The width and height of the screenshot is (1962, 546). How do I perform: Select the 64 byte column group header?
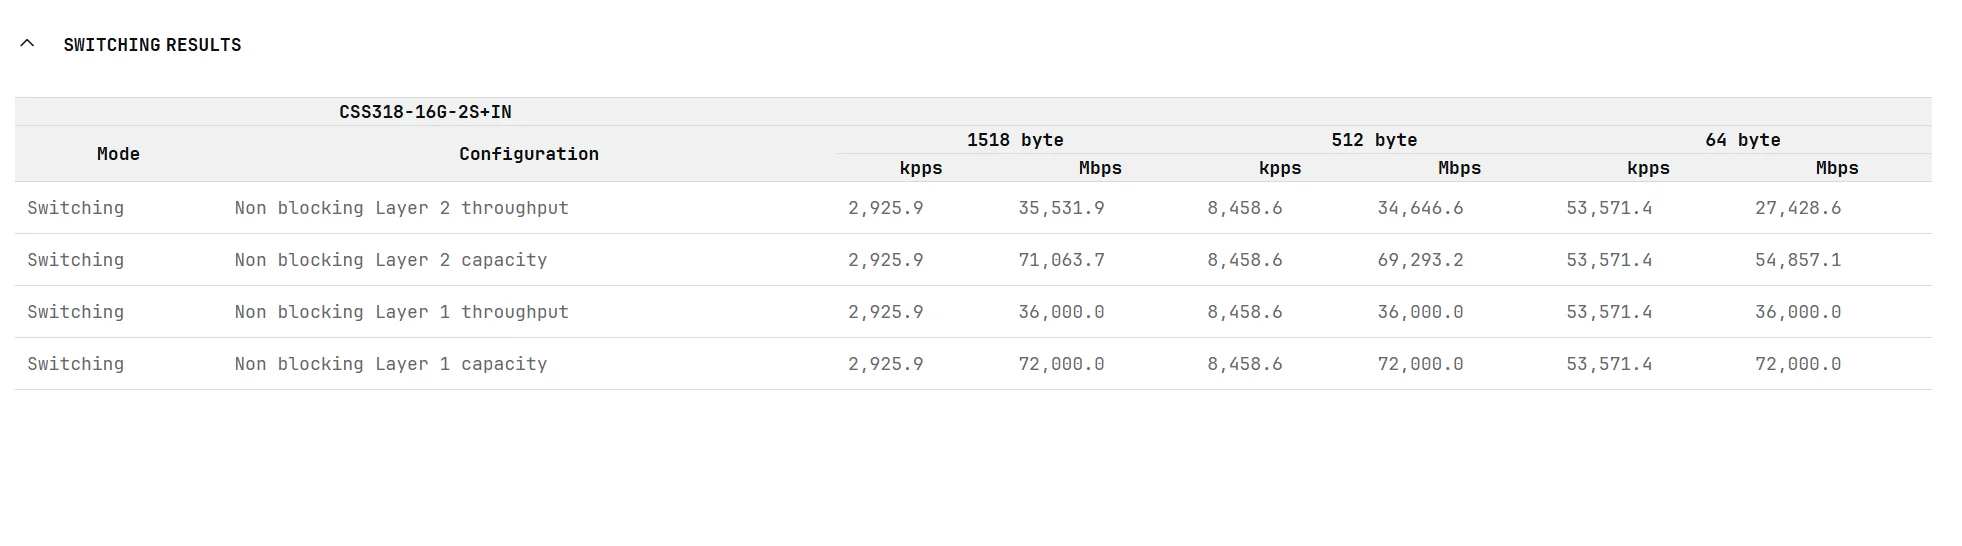point(1742,140)
